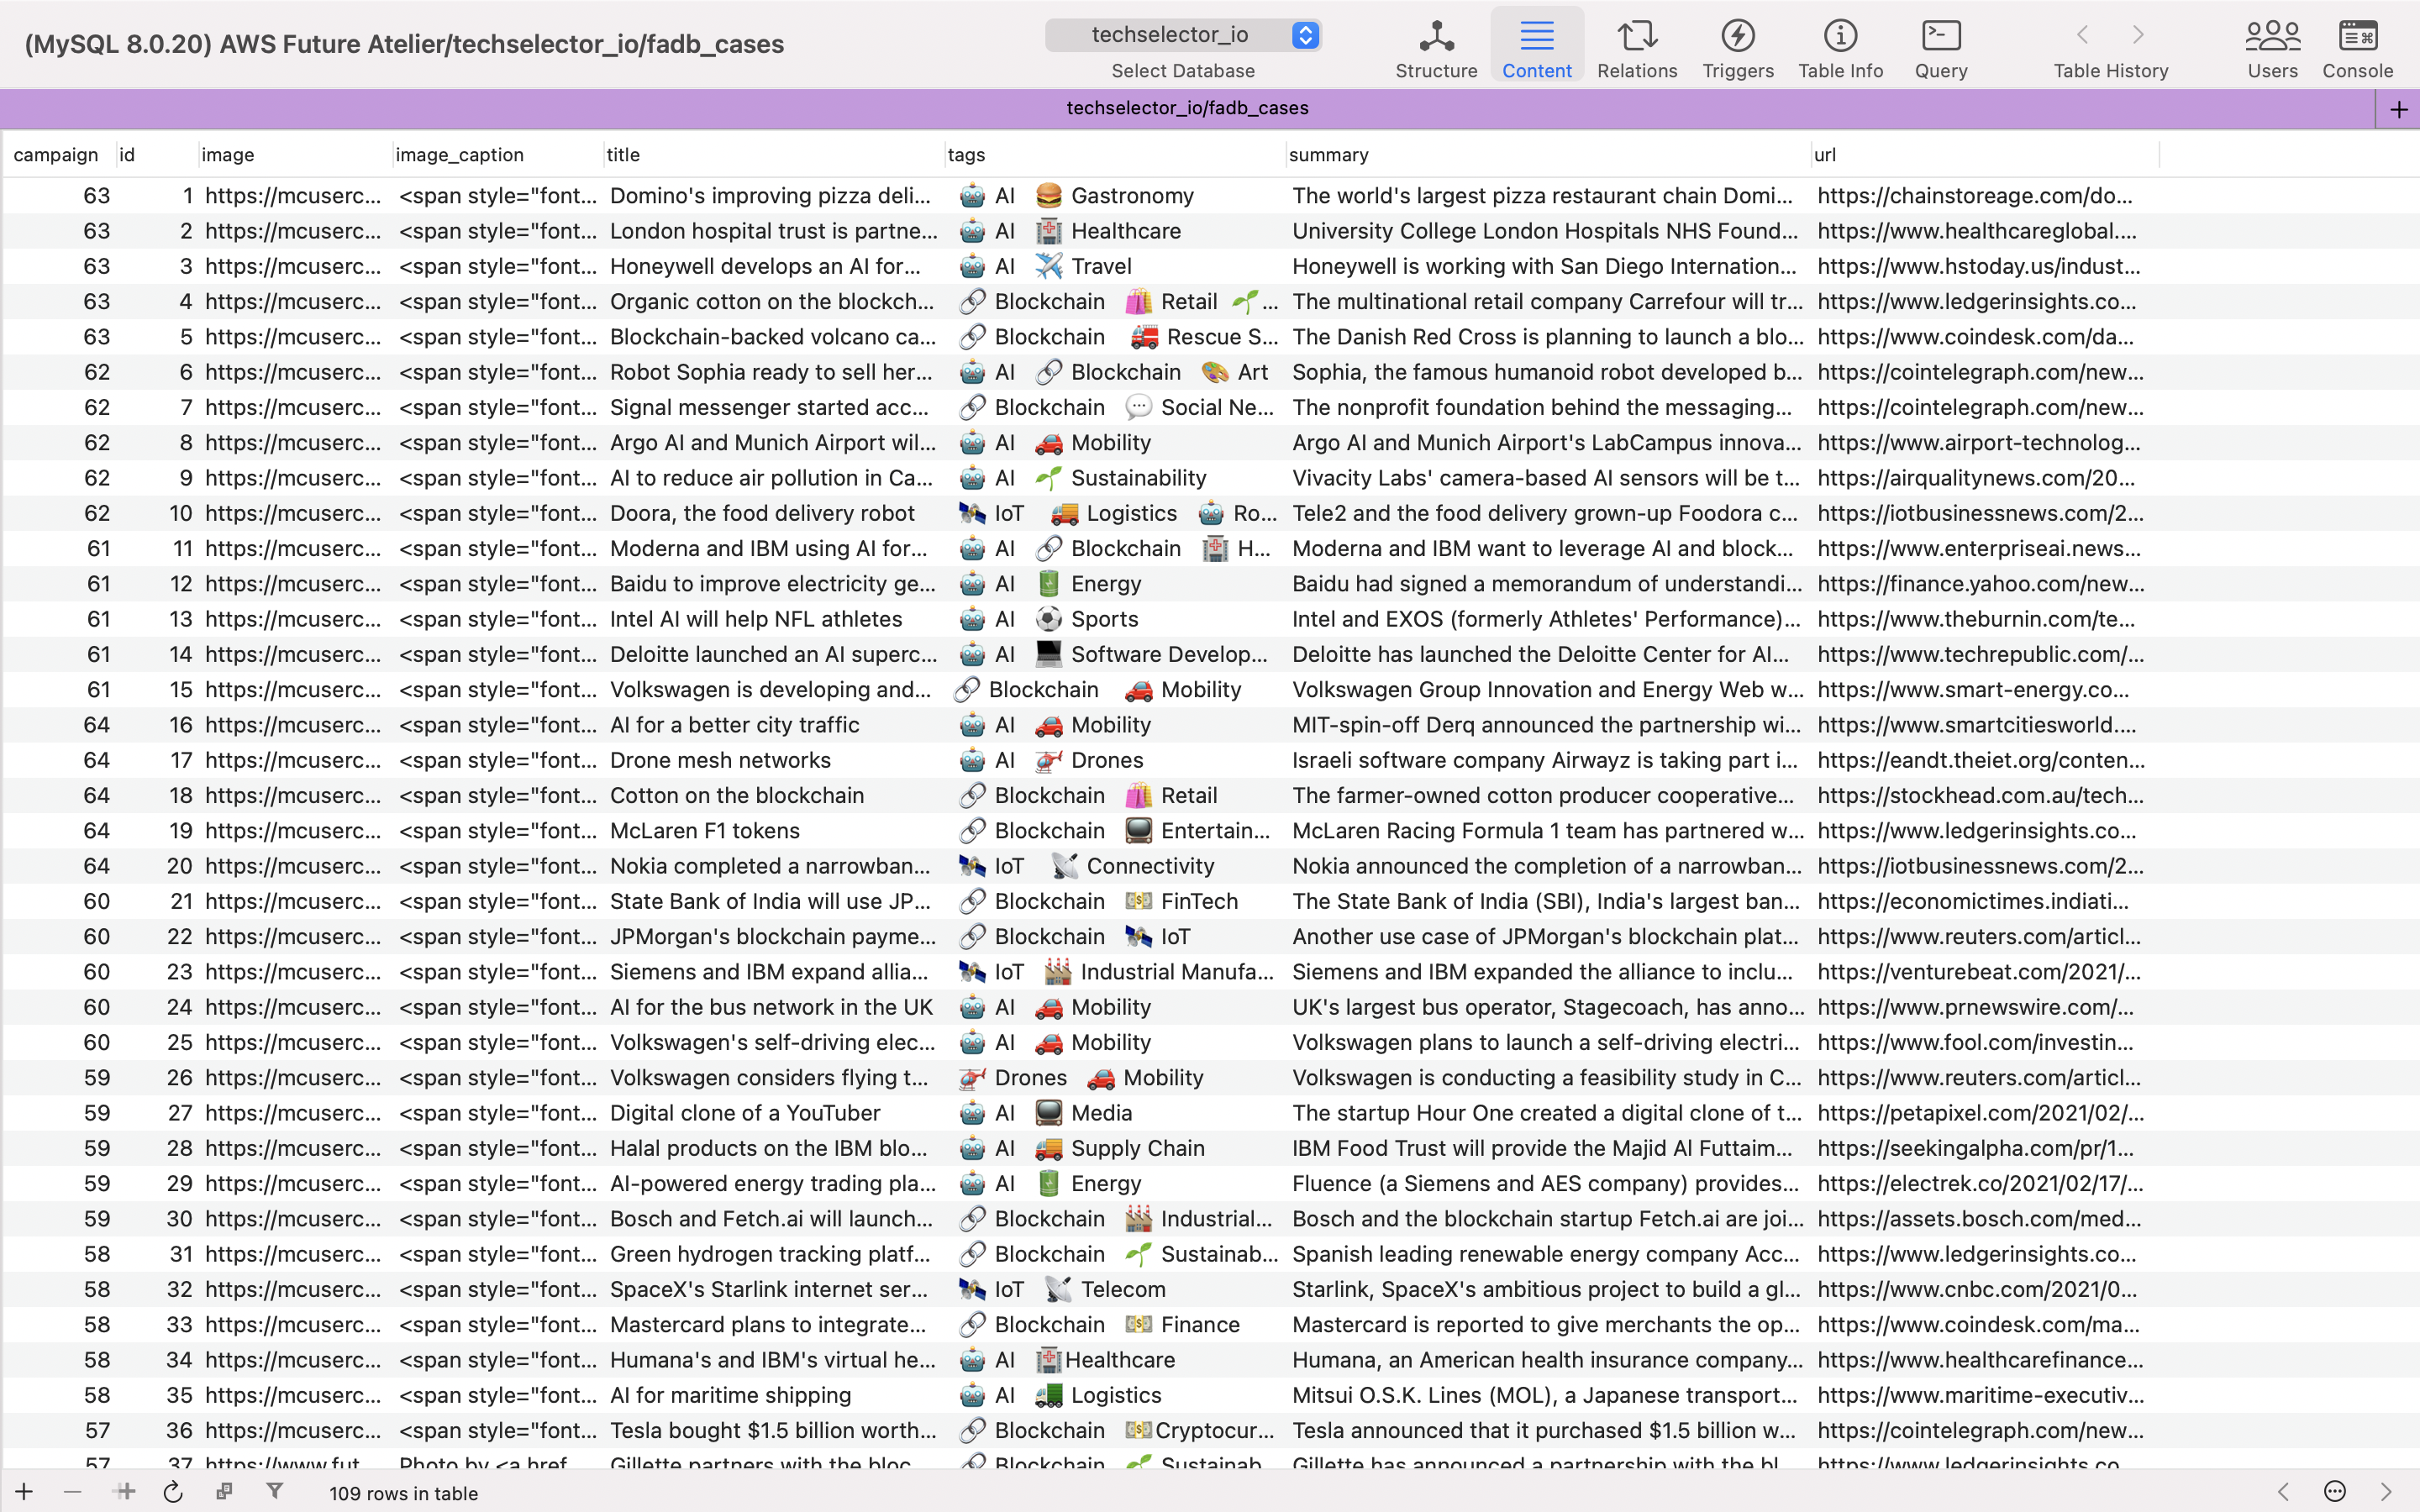2420x1512 pixels.
Task: Select title "Doora, the food delivery robot"
Action: pos(774,514)
